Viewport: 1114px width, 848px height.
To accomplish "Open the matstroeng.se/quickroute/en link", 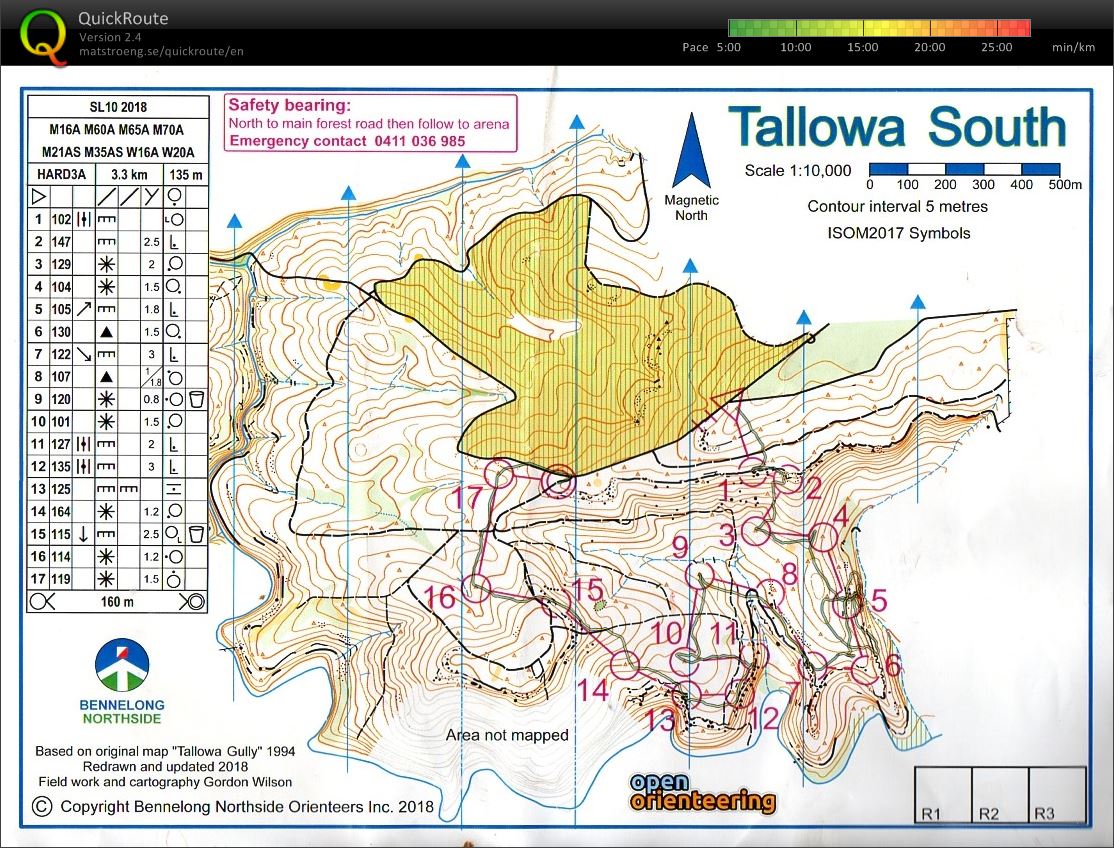I will pos(160,51).
